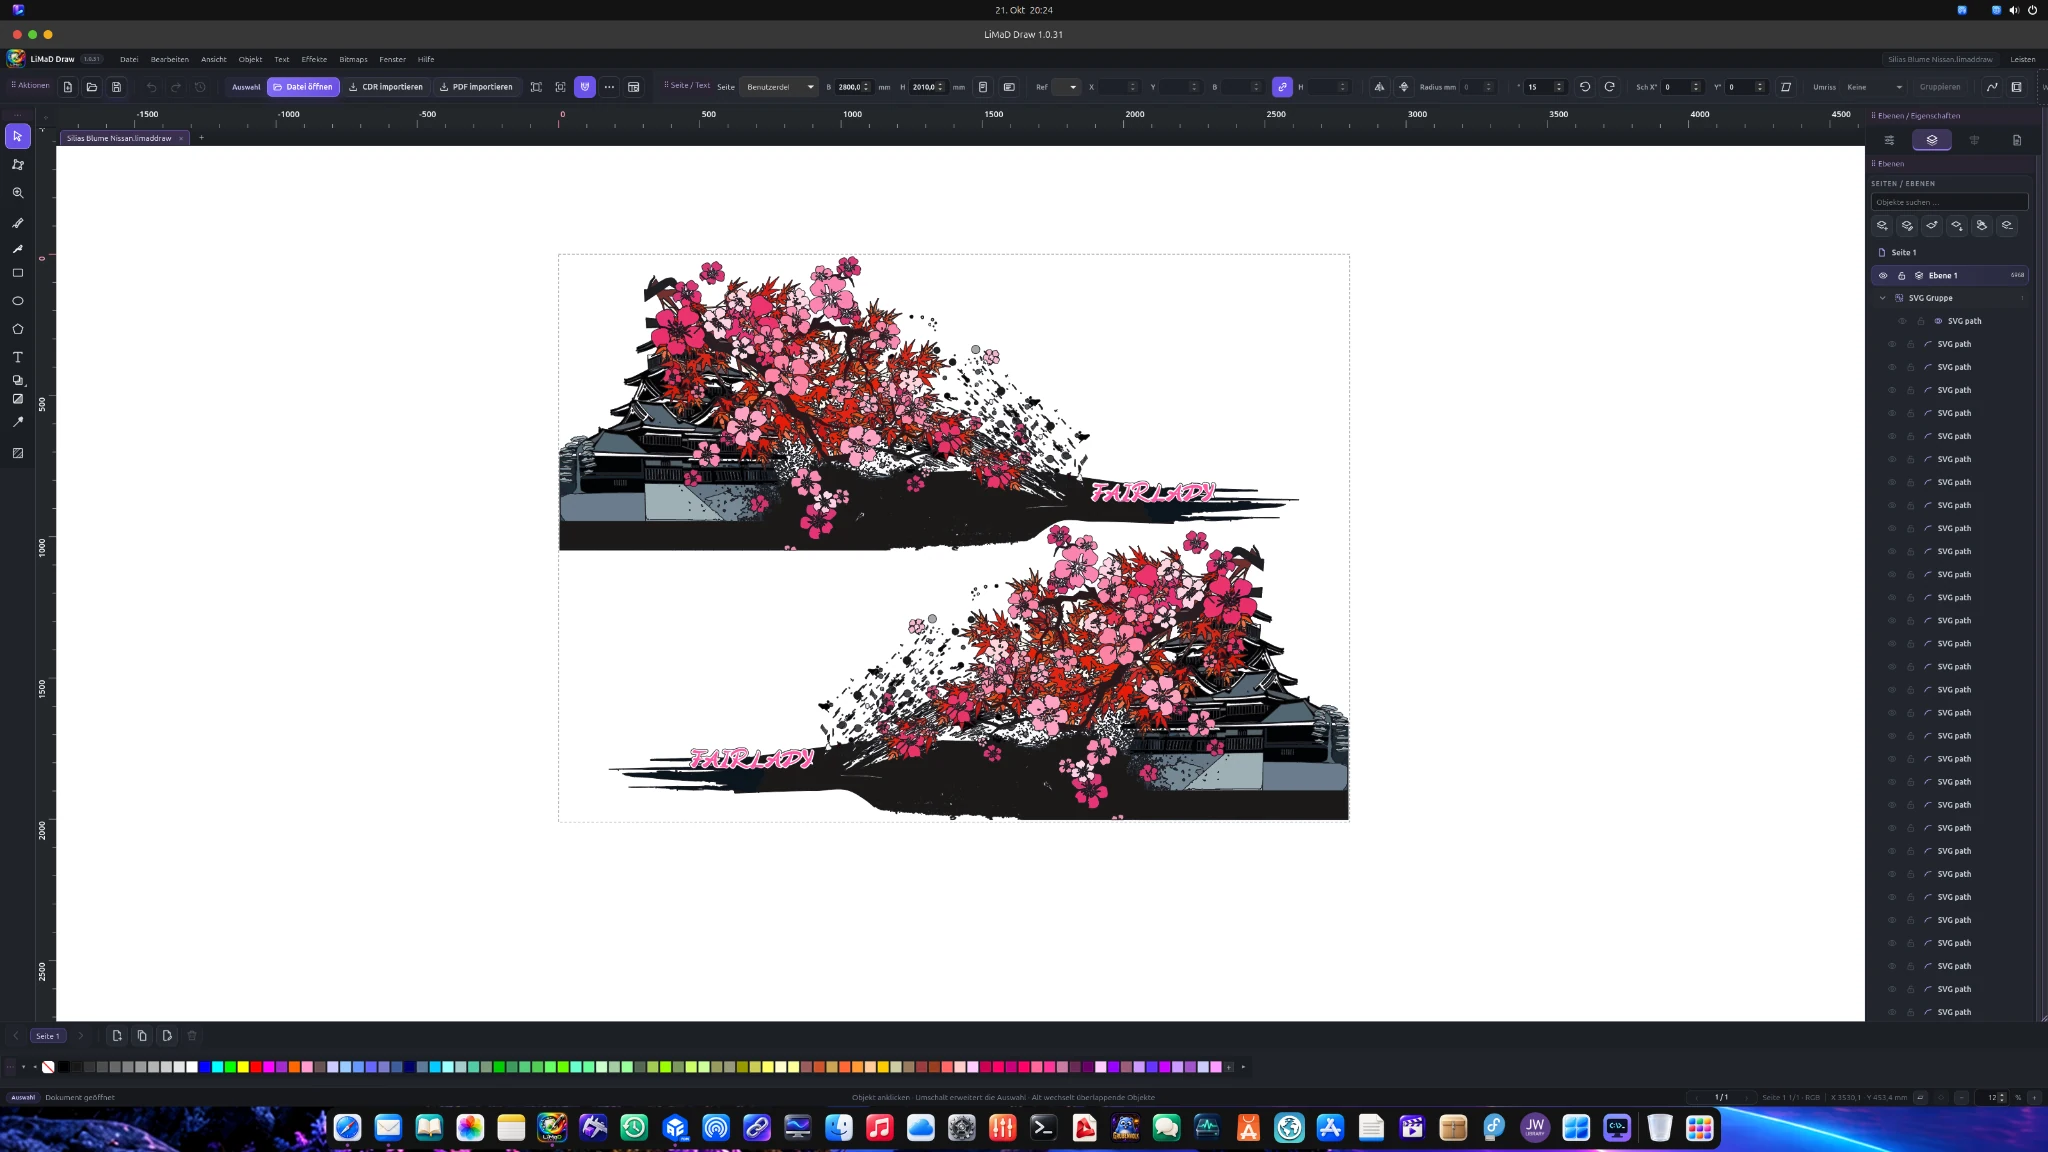This screenshot has height=1152, width=2048.
Task: Activate the Text tool
Action: click(17, 357)
